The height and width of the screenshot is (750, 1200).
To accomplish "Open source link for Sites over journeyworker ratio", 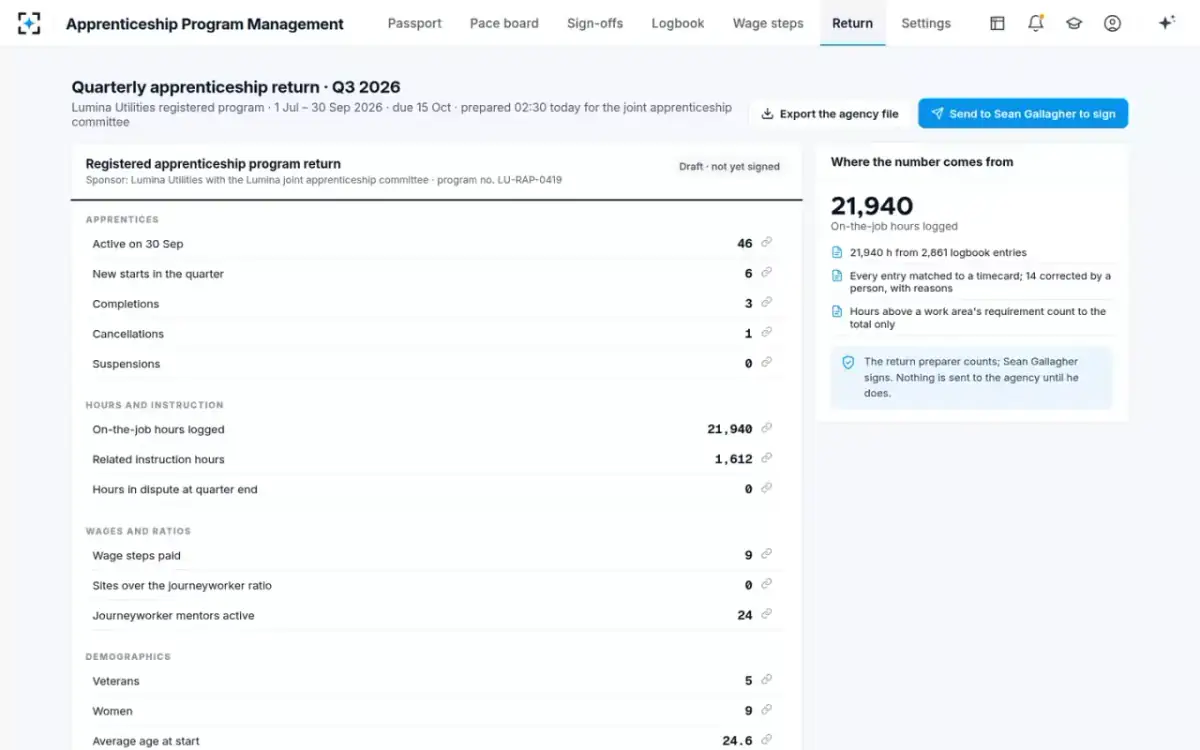I will [767, 585].
